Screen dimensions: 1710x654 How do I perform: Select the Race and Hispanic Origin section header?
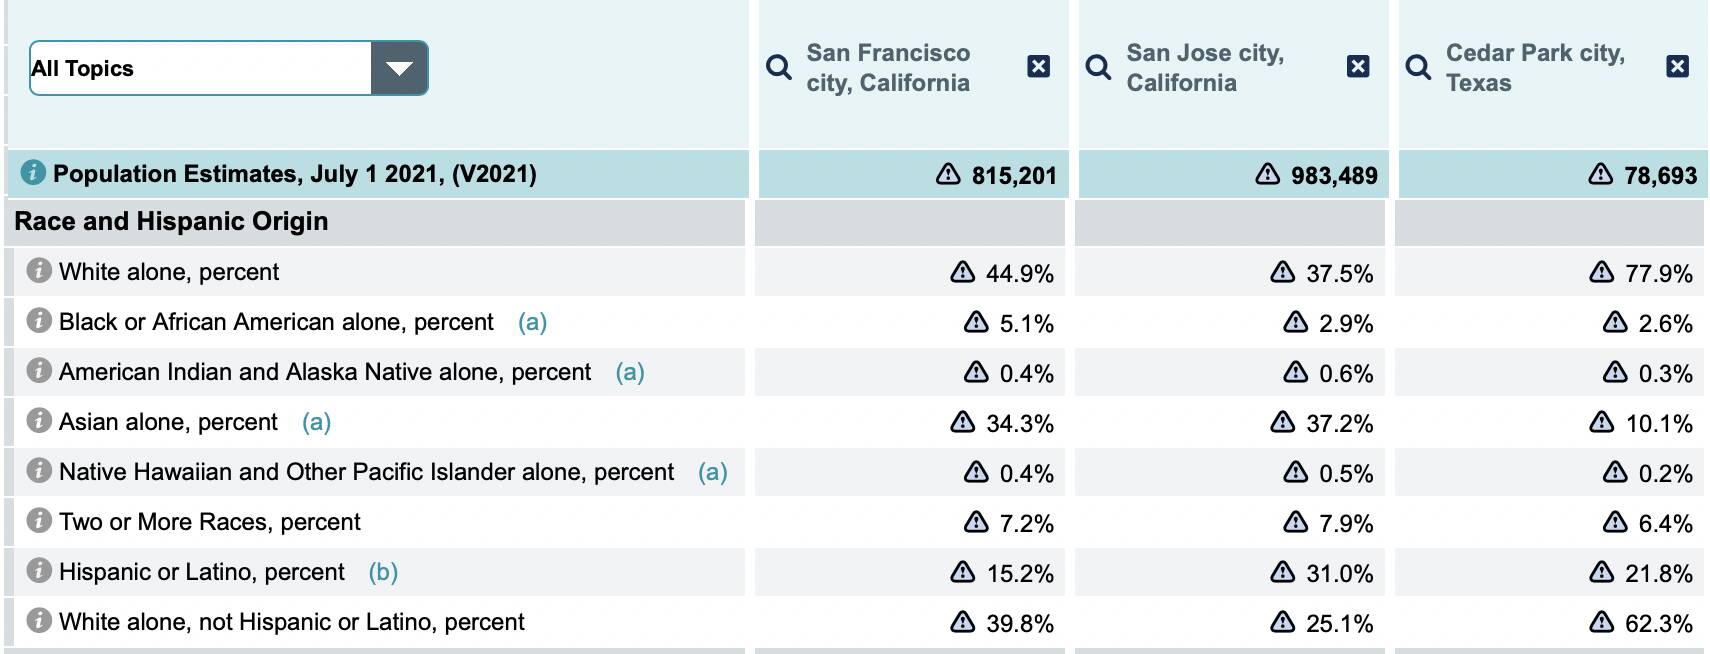tap(171, 221)
